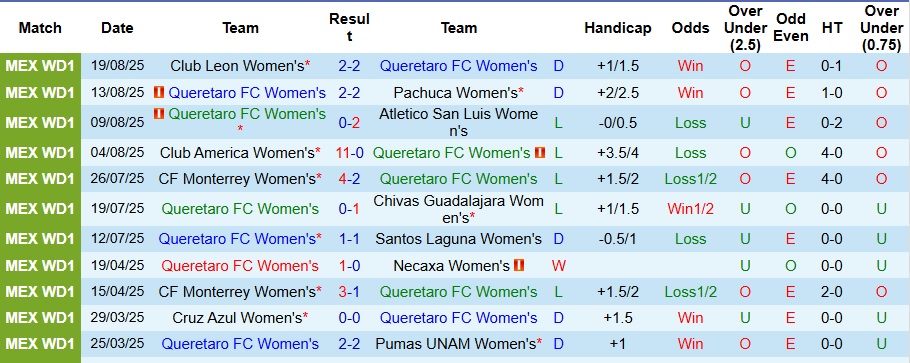Click the Odd Even column header
The width and height of the screenshot is (910, 363).
791,28
